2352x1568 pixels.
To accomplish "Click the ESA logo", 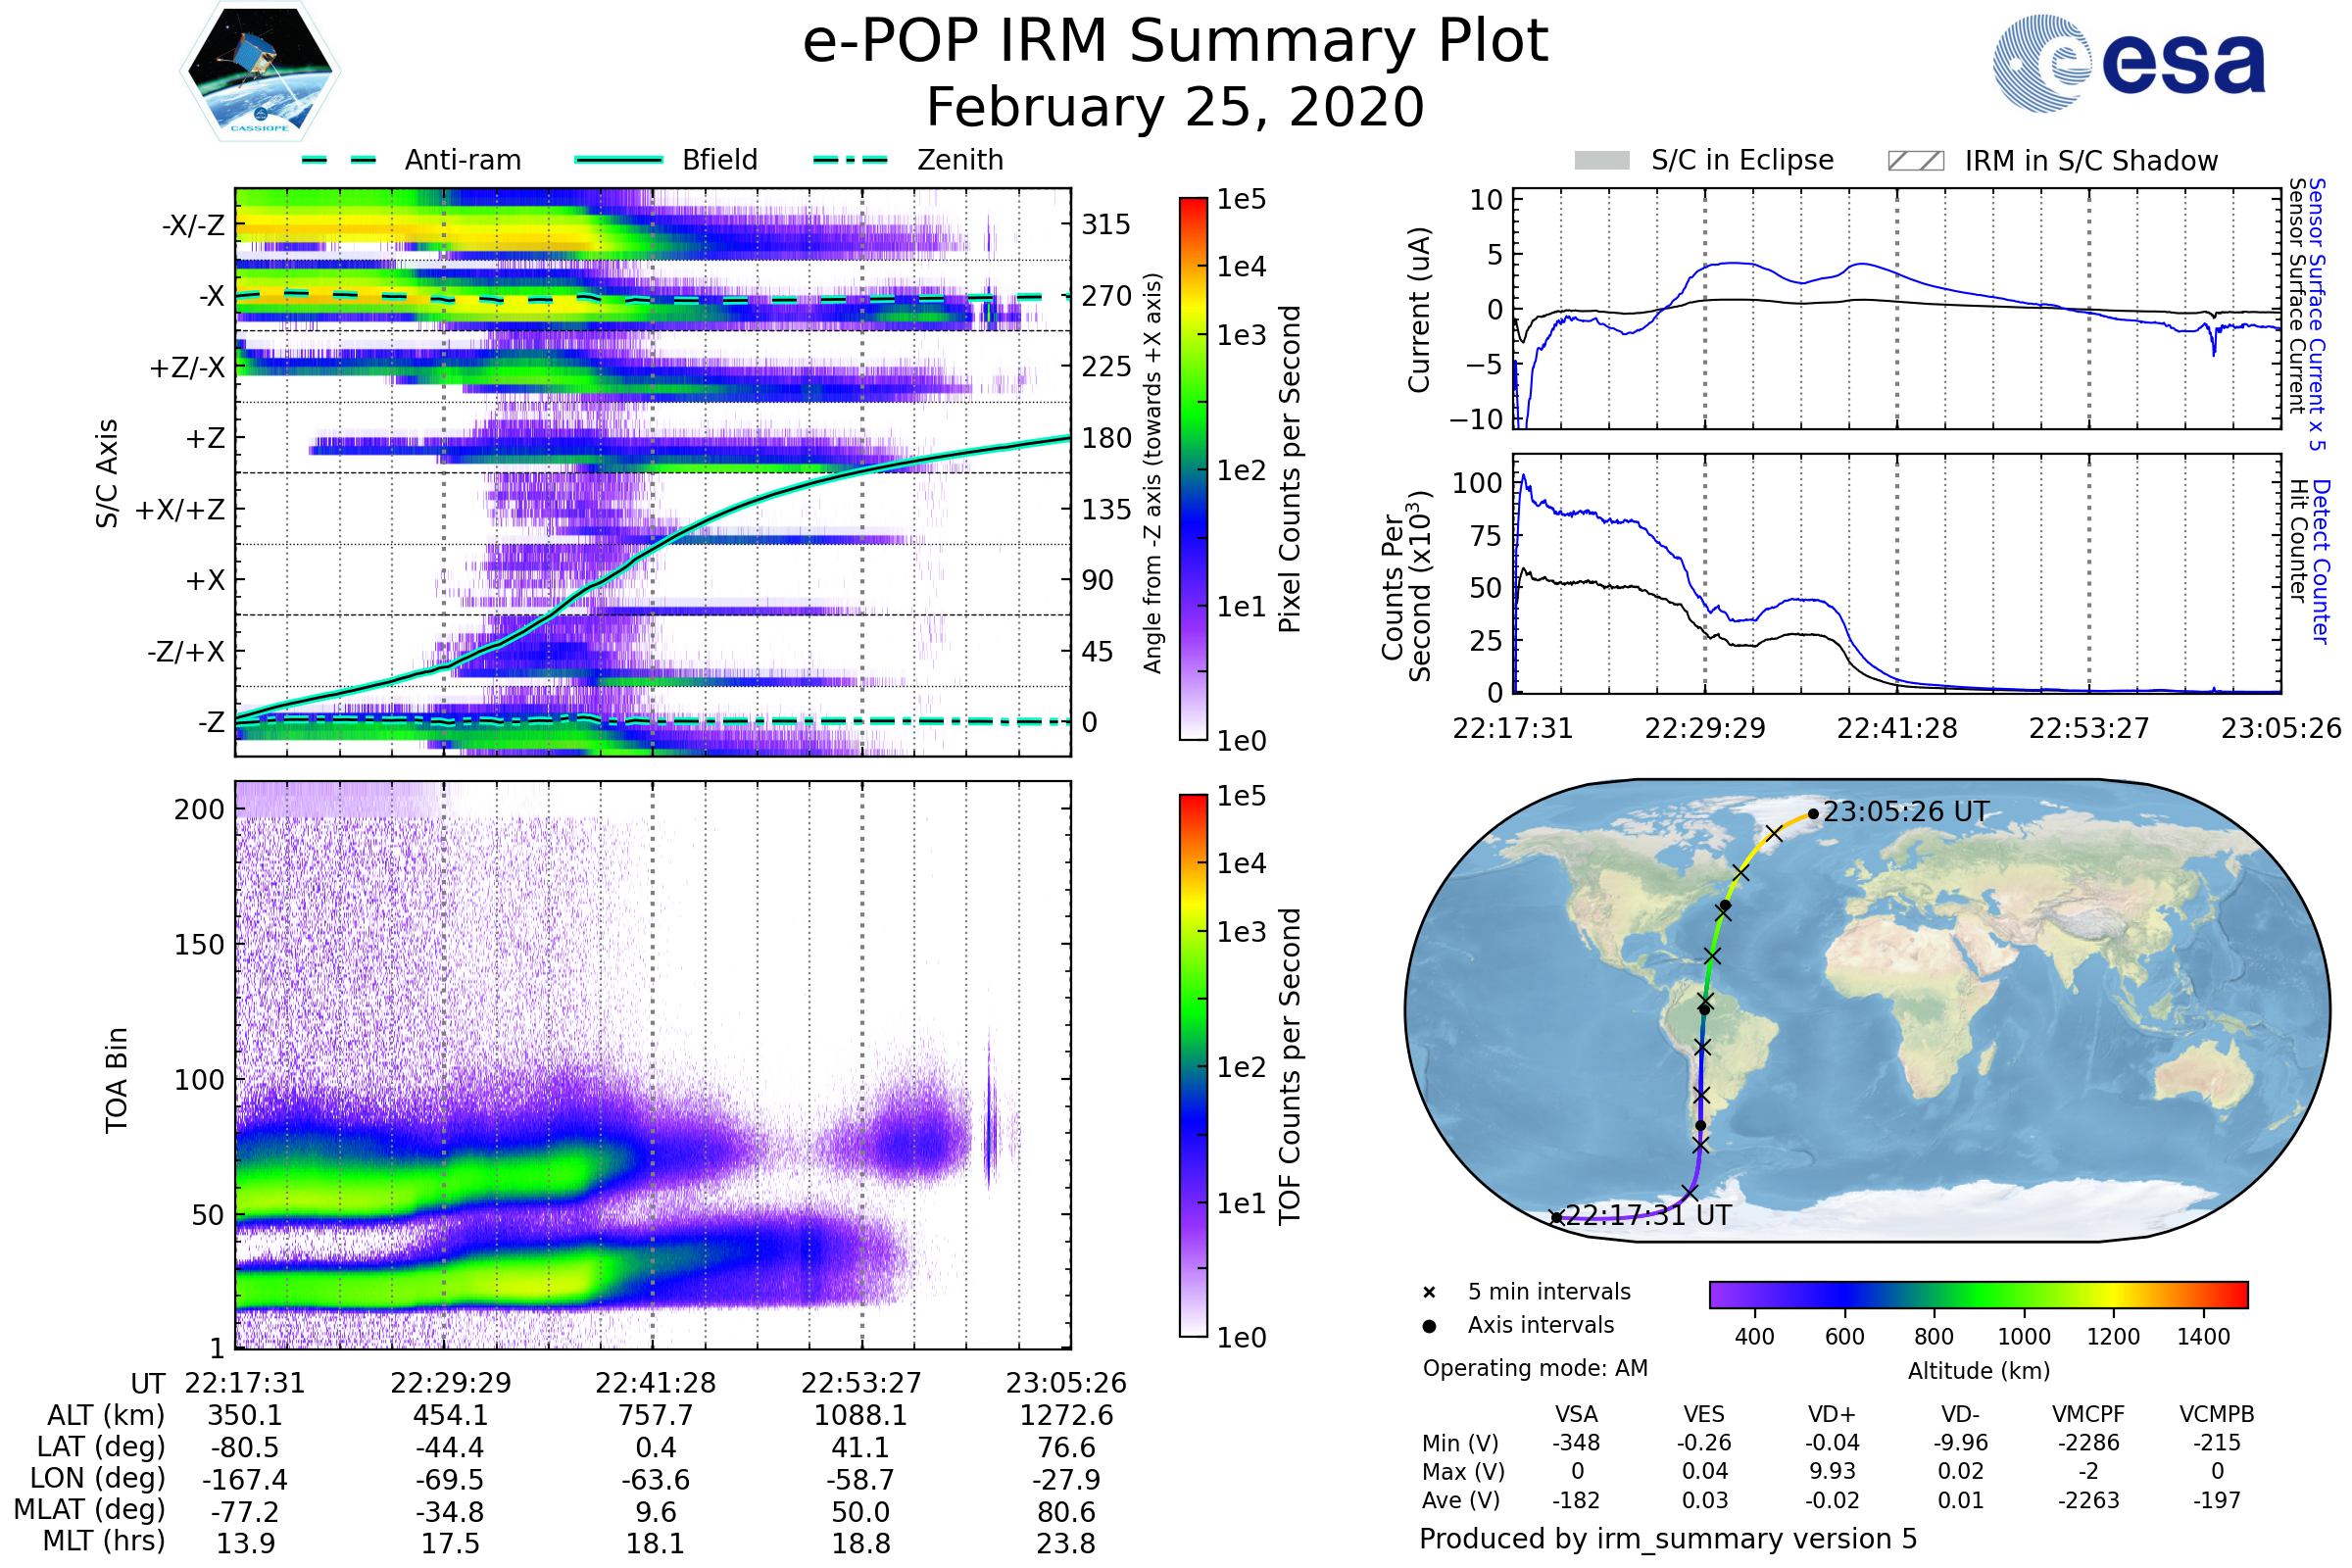I will [x=2130, y=62].
